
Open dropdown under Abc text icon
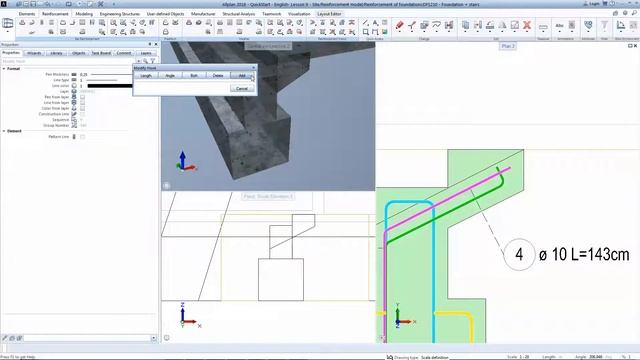click(x=560, y=32)
